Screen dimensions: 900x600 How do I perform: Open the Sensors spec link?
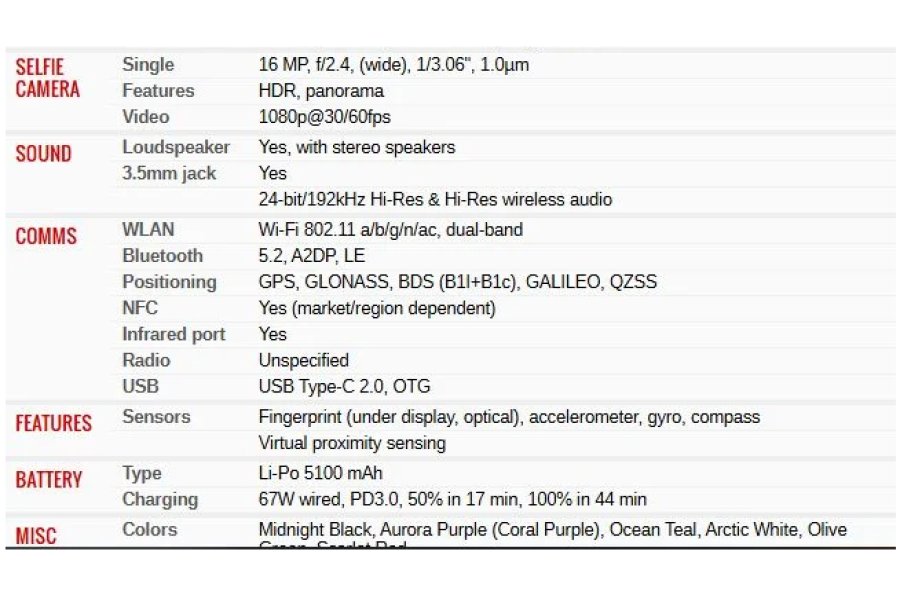point(156,417)
